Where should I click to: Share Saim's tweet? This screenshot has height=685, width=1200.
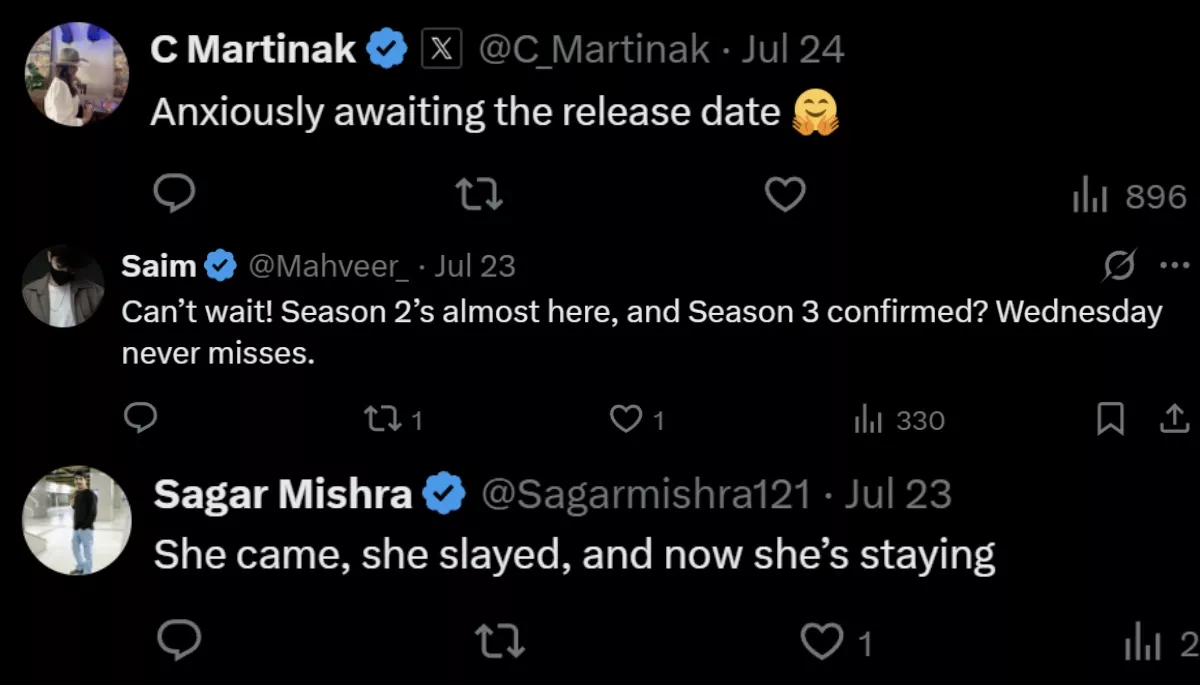(x=1172, y=420)
